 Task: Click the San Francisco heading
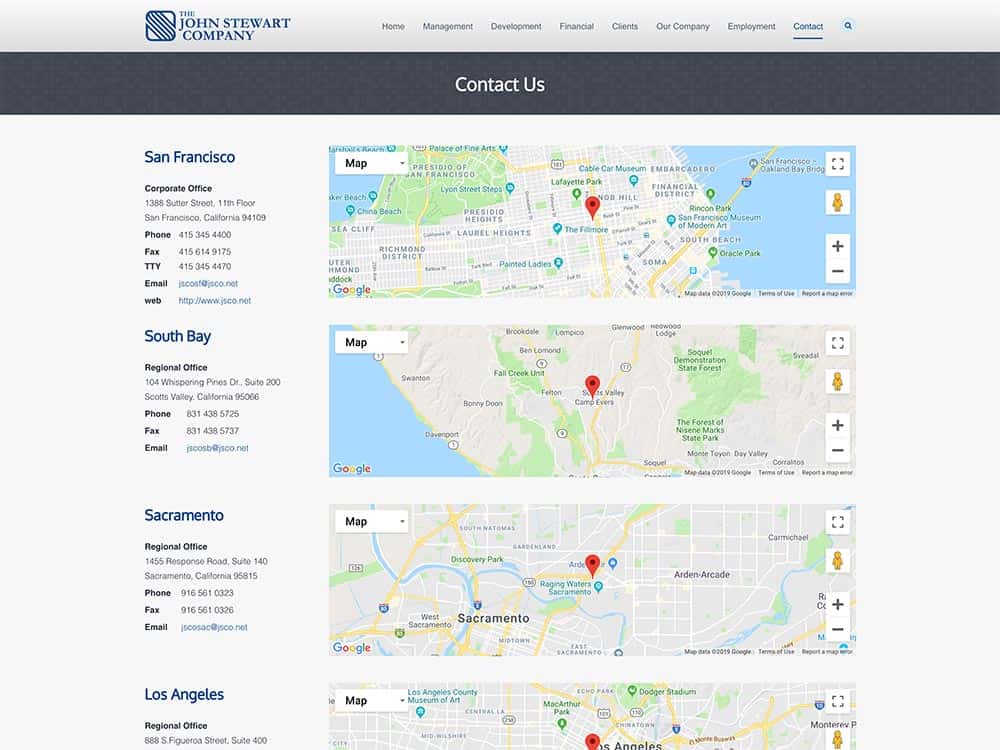click(189, 157)
